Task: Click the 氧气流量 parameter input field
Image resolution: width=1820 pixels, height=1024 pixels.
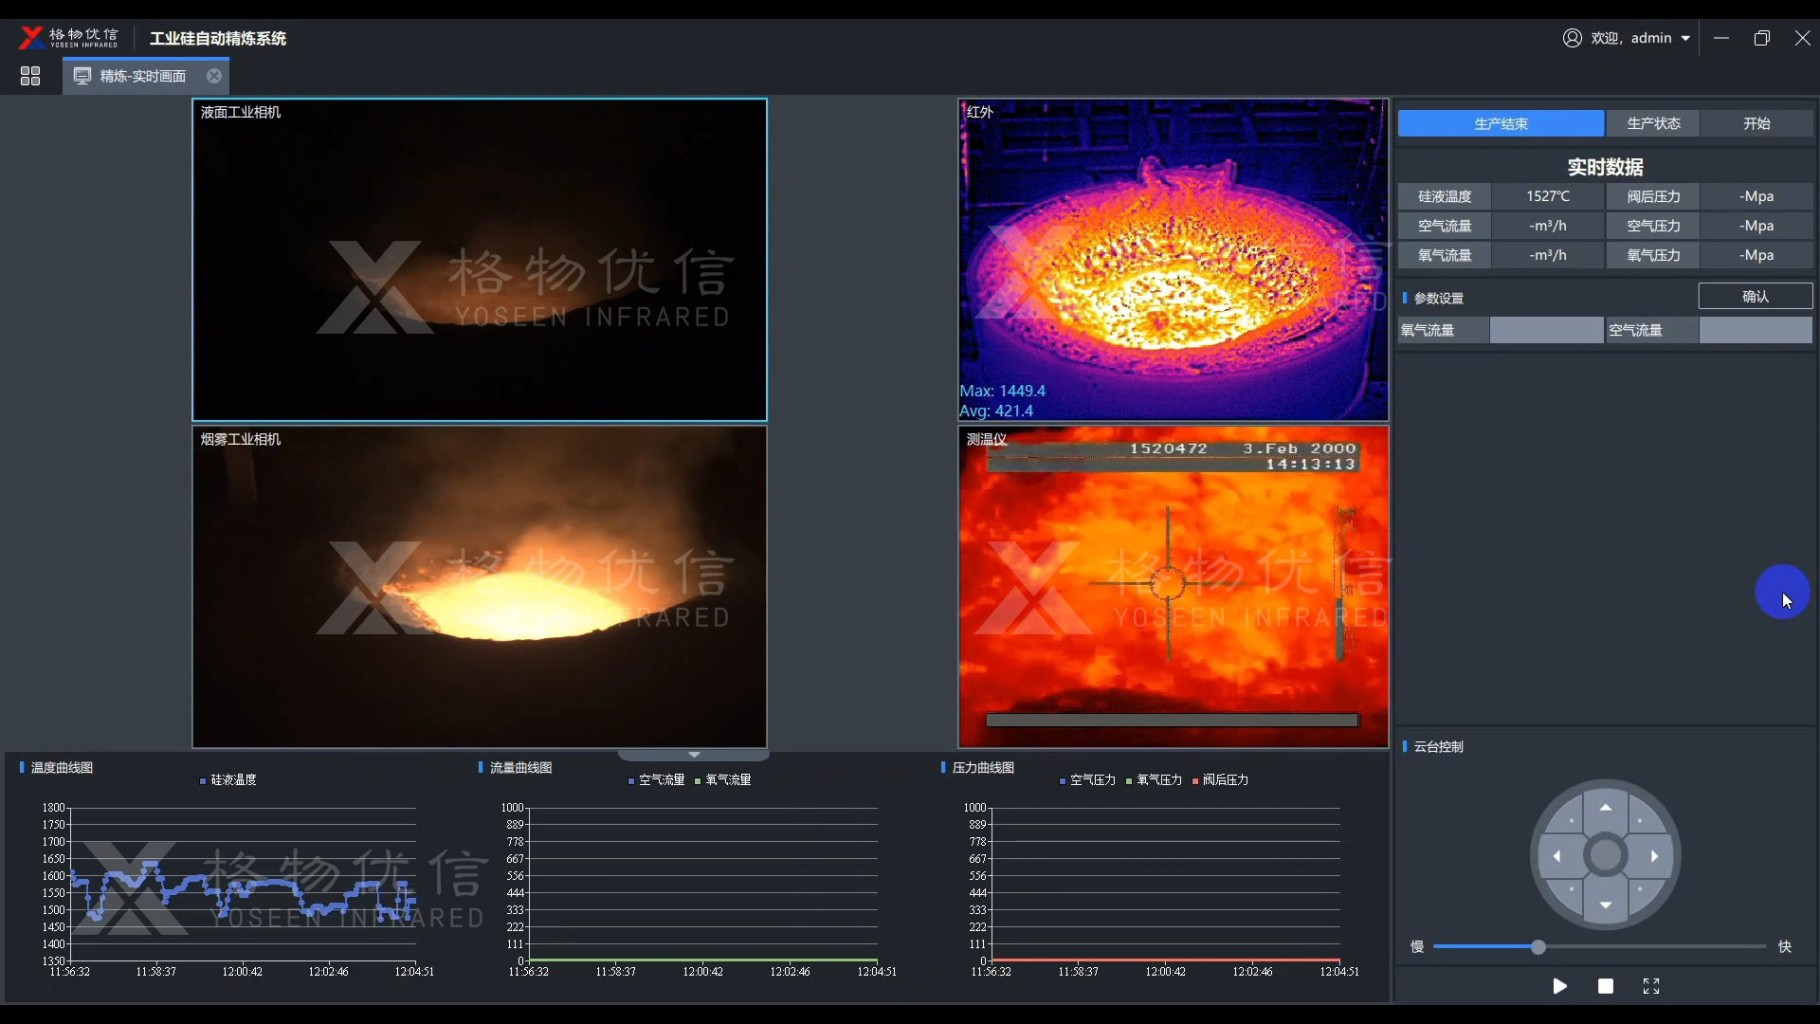Action: click(1546, 330)
